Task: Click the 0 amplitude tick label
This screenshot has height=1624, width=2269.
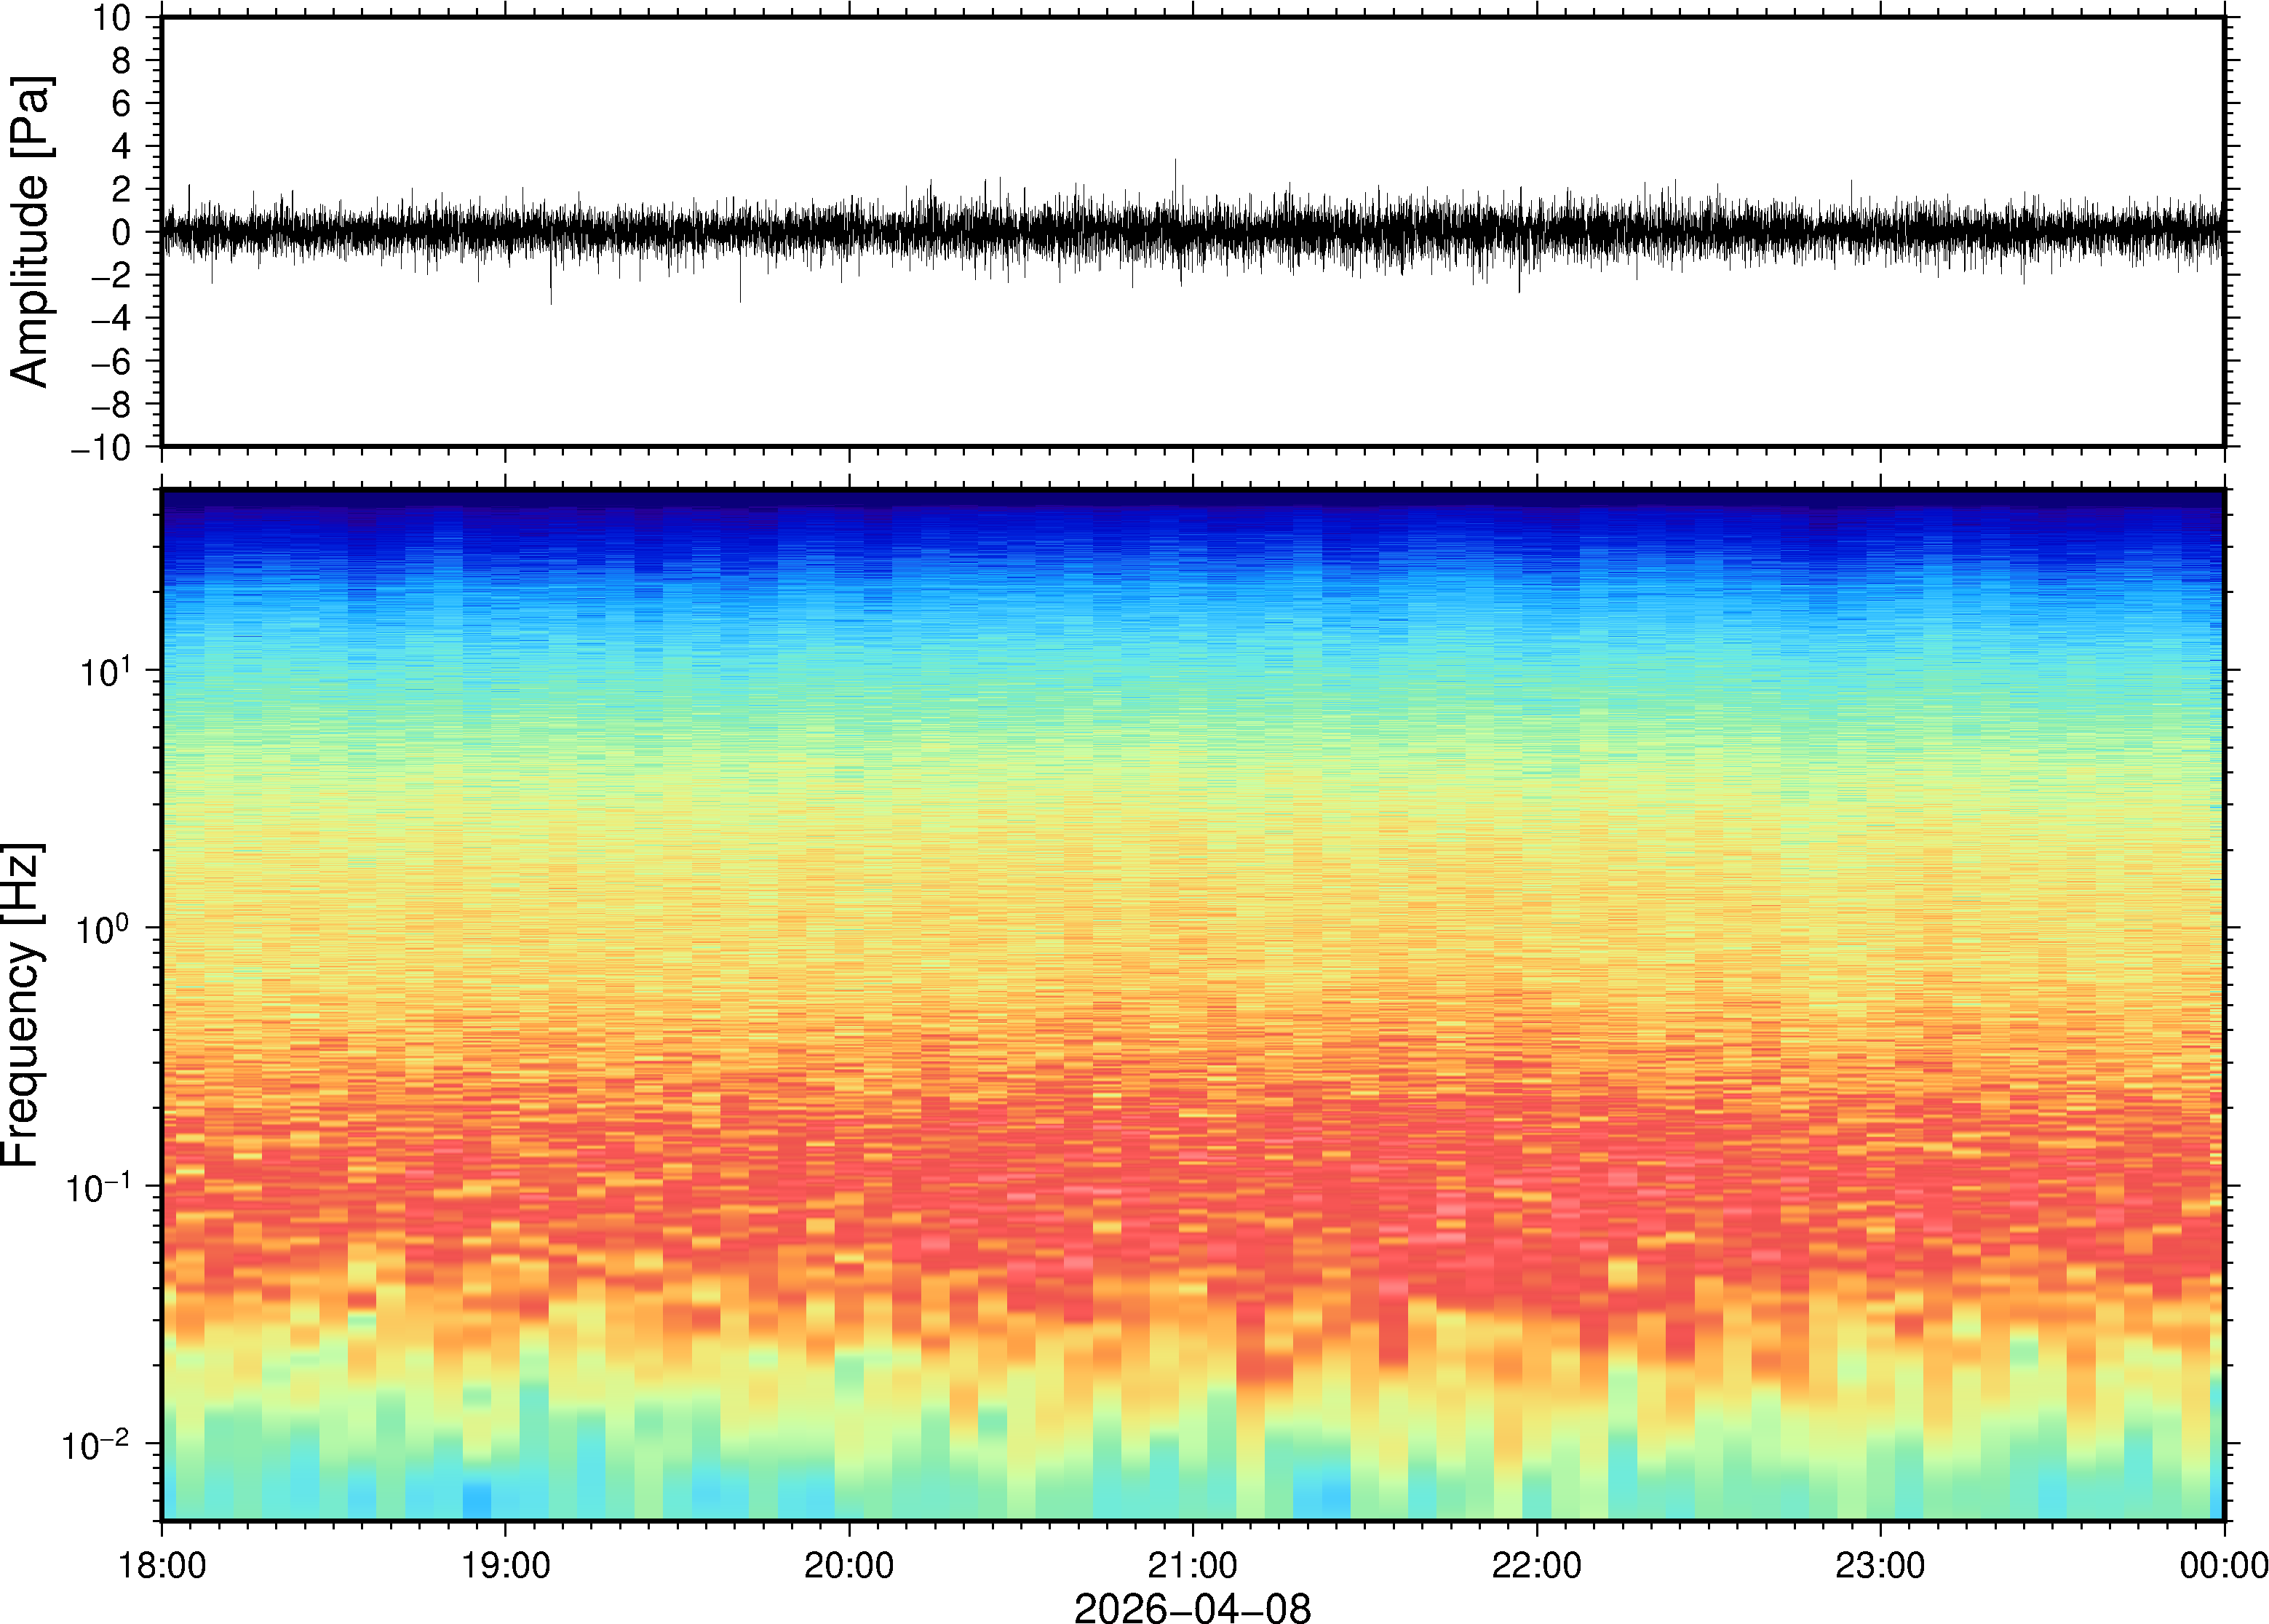Action: [x=122, y=233]
